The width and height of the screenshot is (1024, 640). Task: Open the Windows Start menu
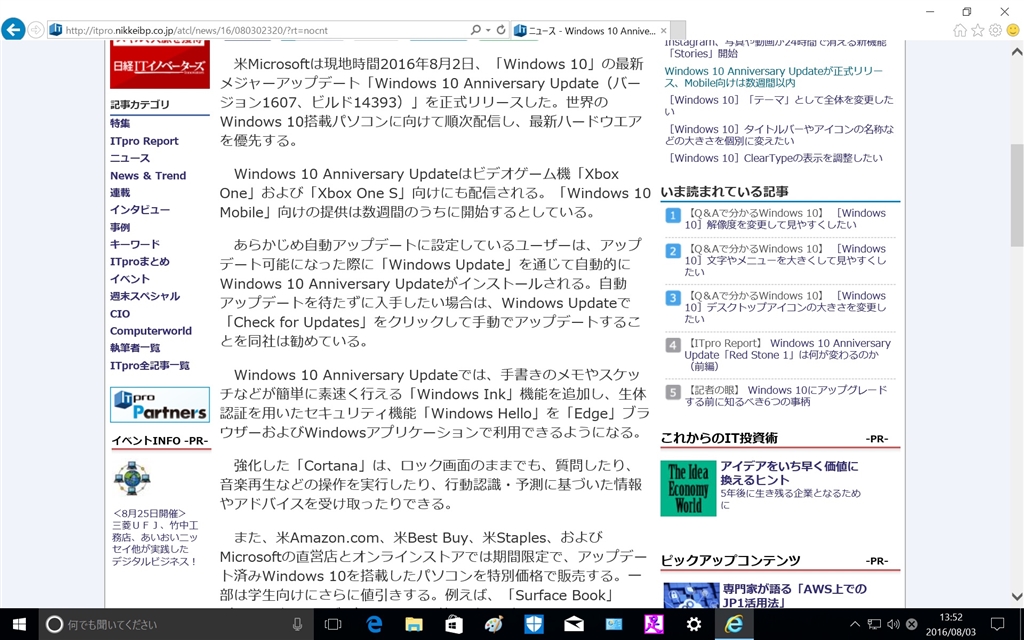pyautogui.click(x=19, y=624)
